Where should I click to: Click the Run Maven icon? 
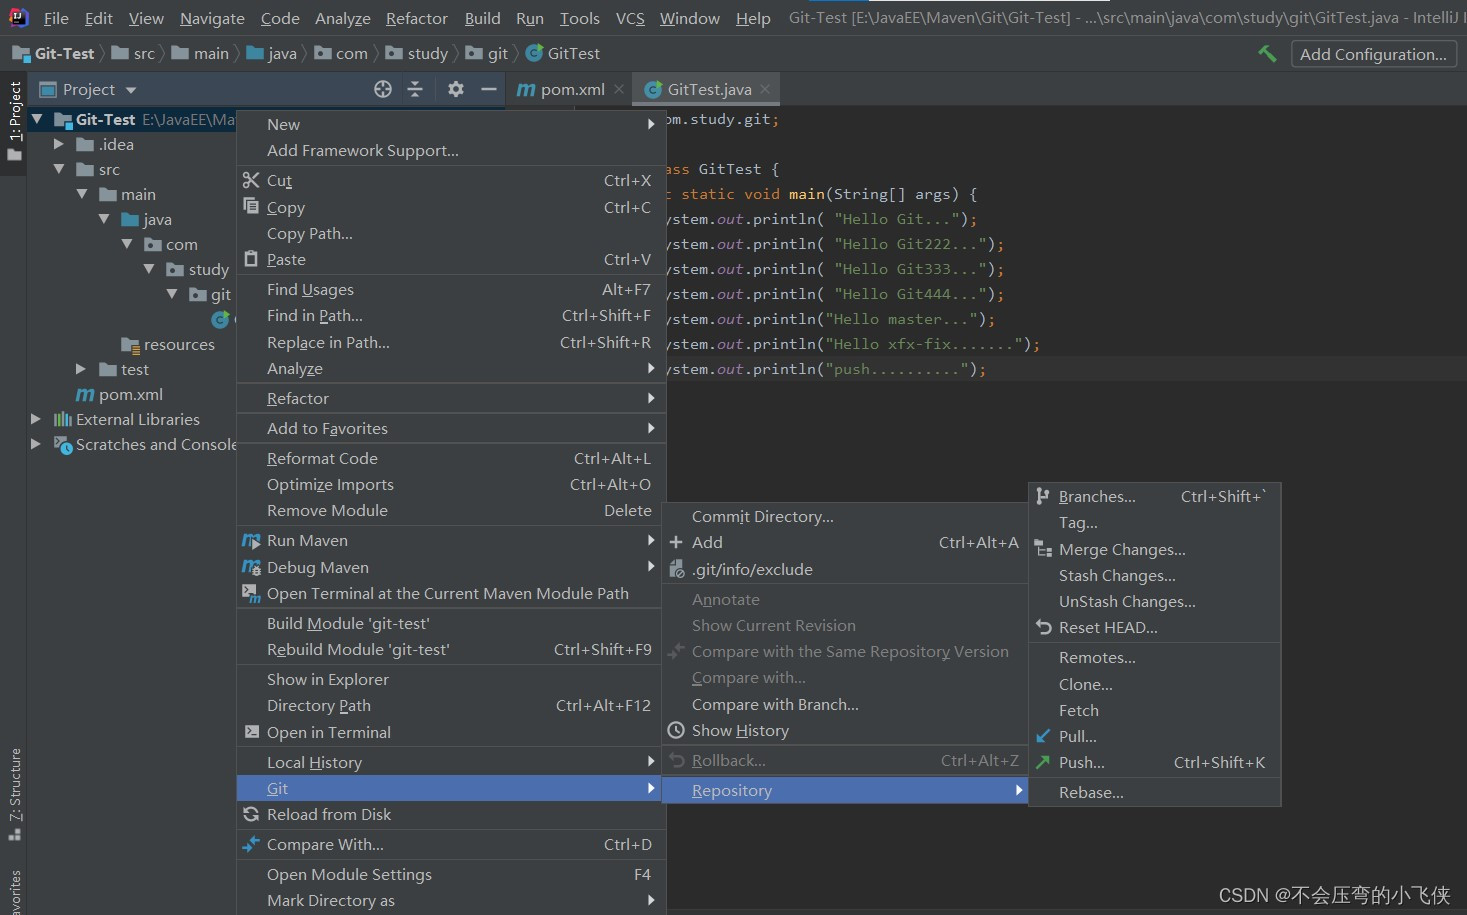point(251,540)
